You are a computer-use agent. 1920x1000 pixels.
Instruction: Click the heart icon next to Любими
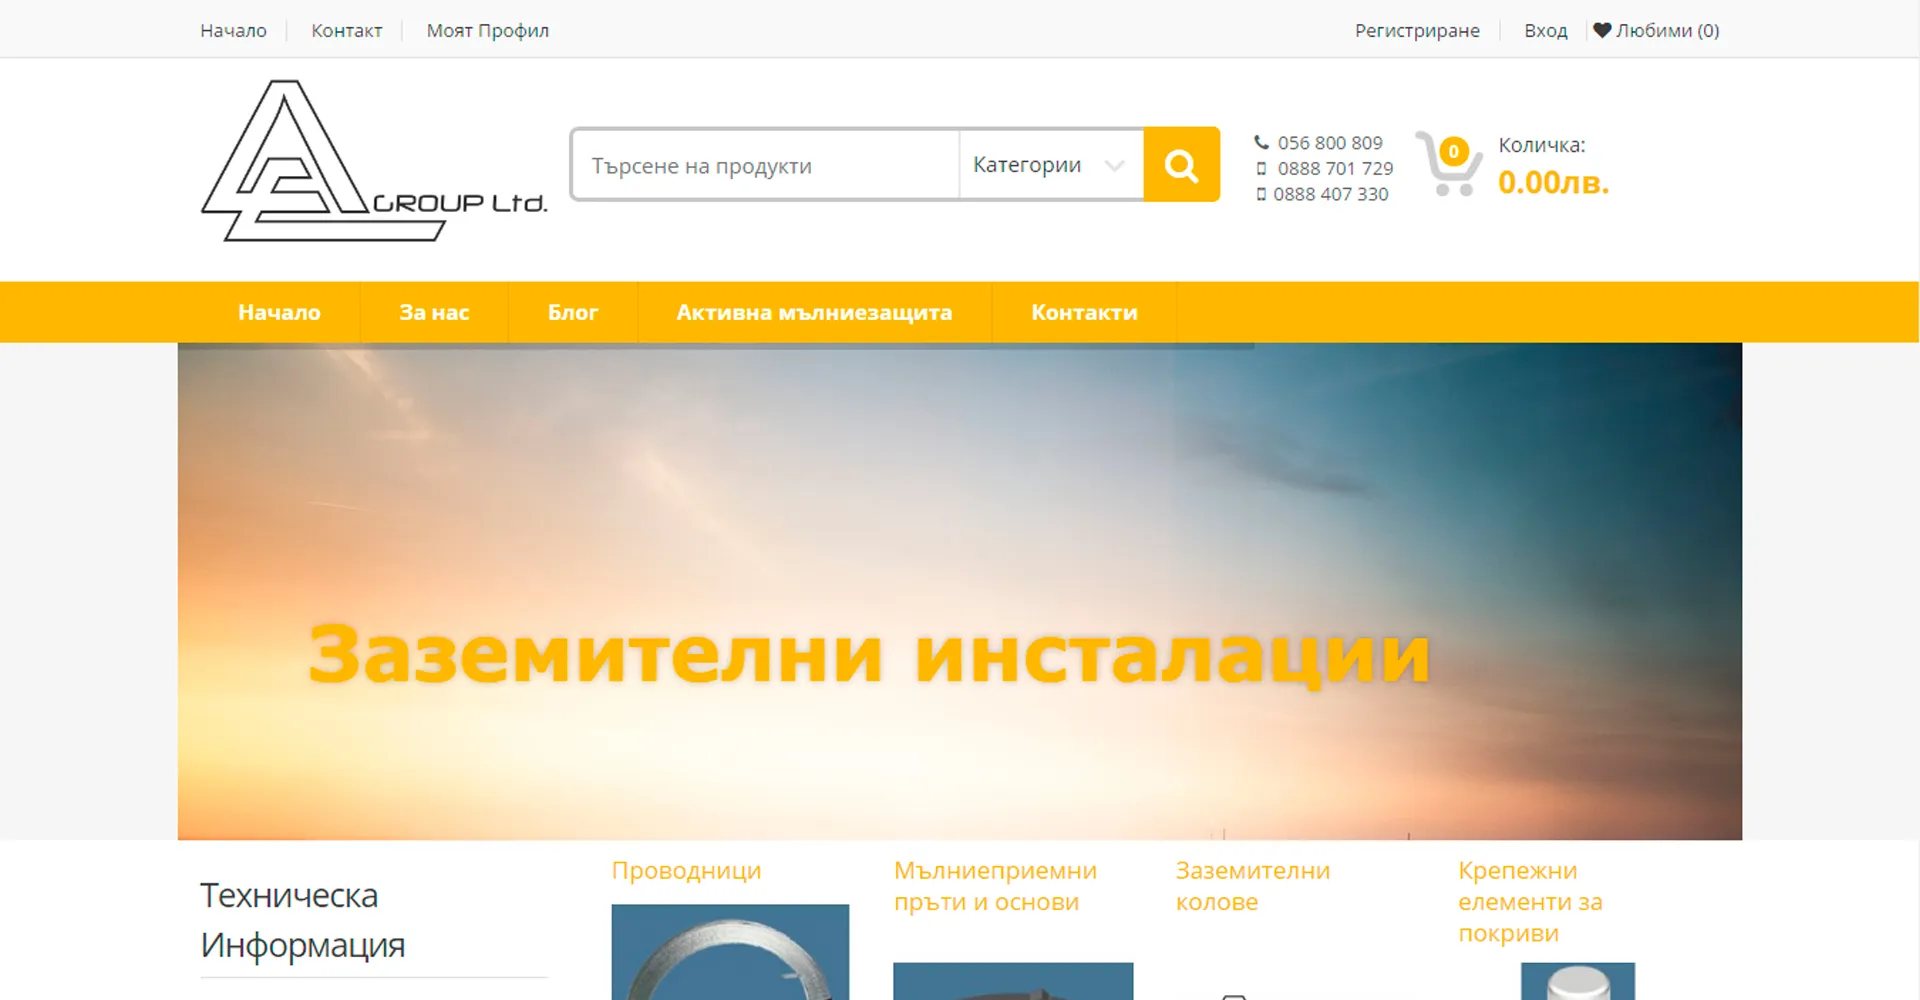click(1603, 30)
